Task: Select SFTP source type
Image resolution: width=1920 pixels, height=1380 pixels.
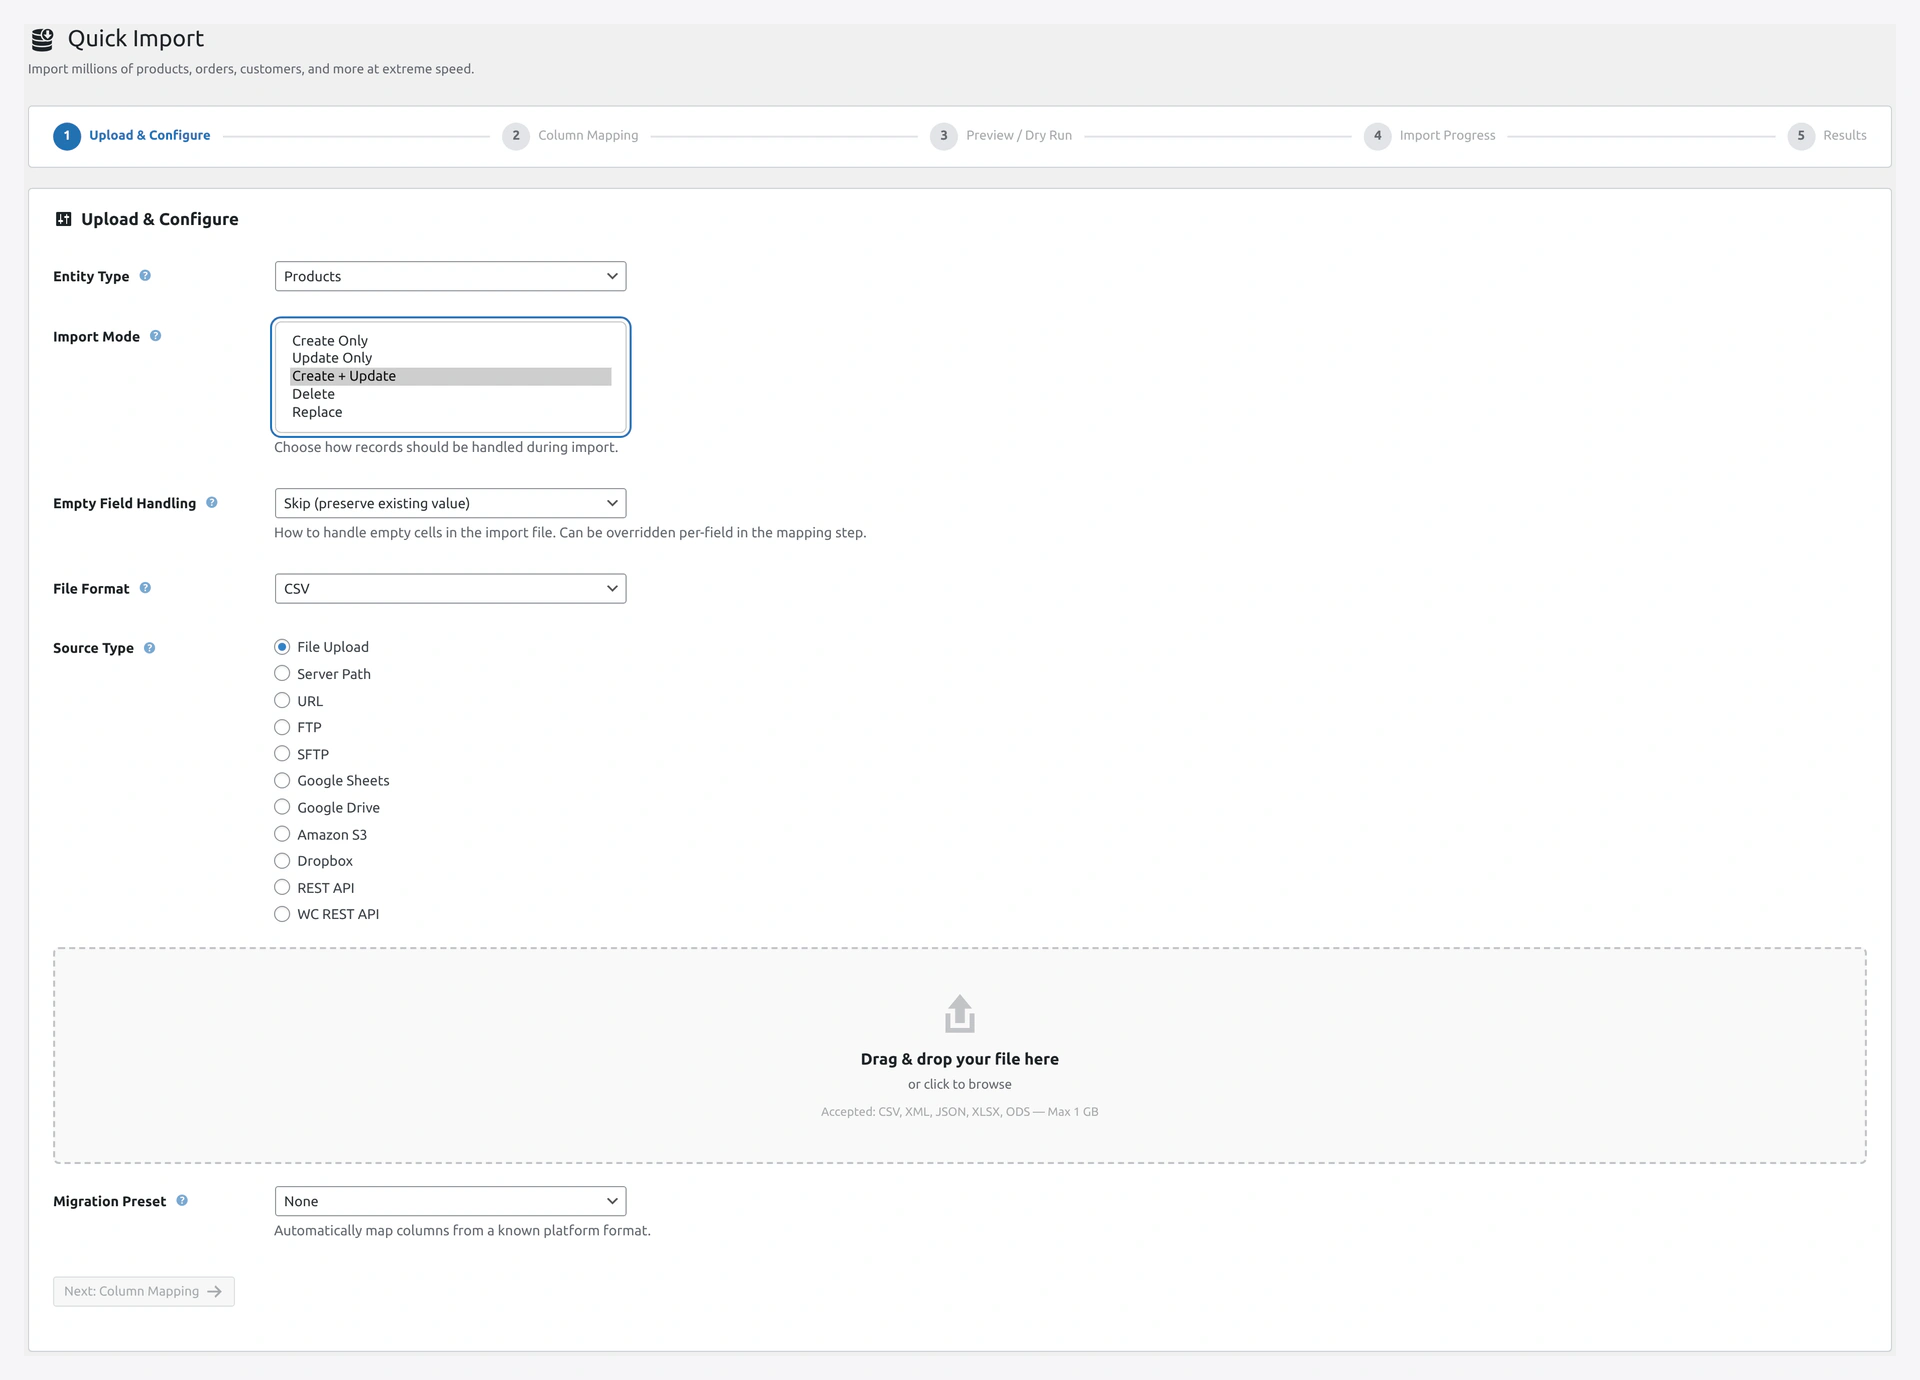Action: [282, 754]
